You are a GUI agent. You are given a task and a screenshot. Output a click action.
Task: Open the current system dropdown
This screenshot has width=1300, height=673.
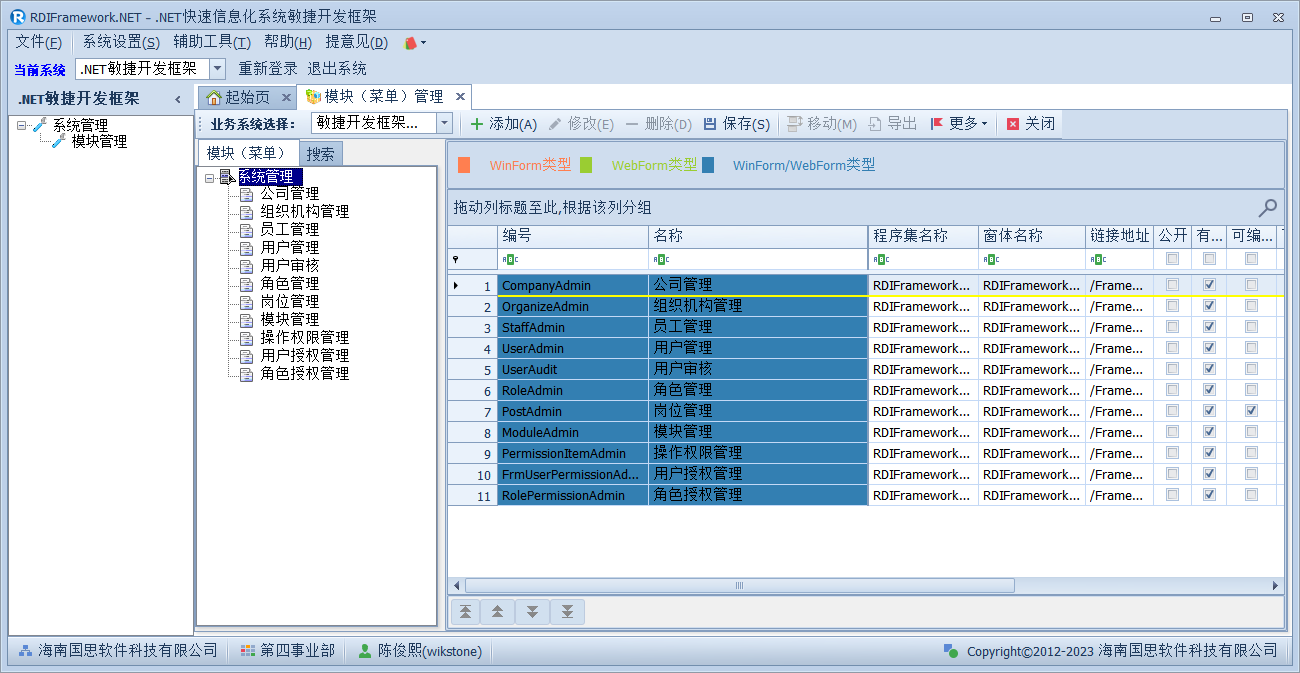tap(217, 69)
